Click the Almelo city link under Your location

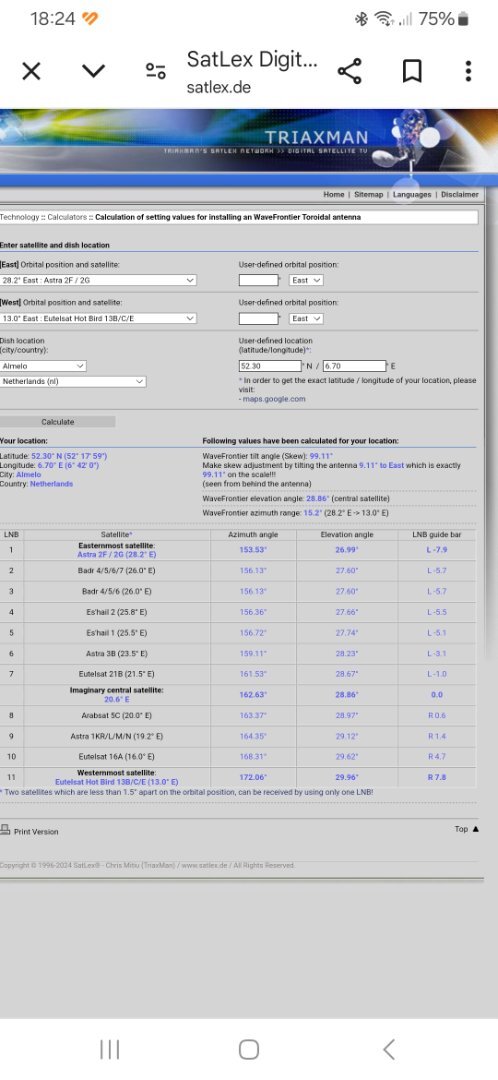pyautogui.click(x=28, y=475)
